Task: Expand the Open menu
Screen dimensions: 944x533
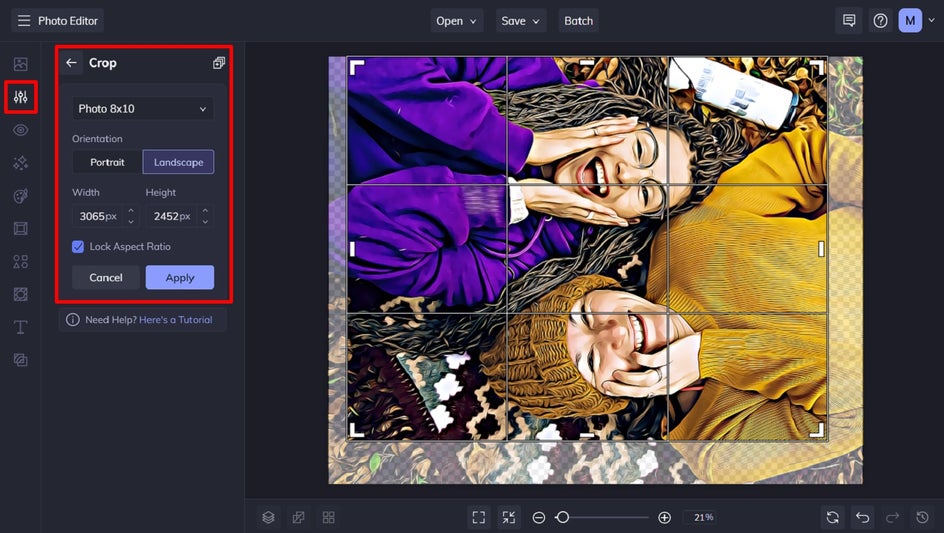Action: click(456, 20)
